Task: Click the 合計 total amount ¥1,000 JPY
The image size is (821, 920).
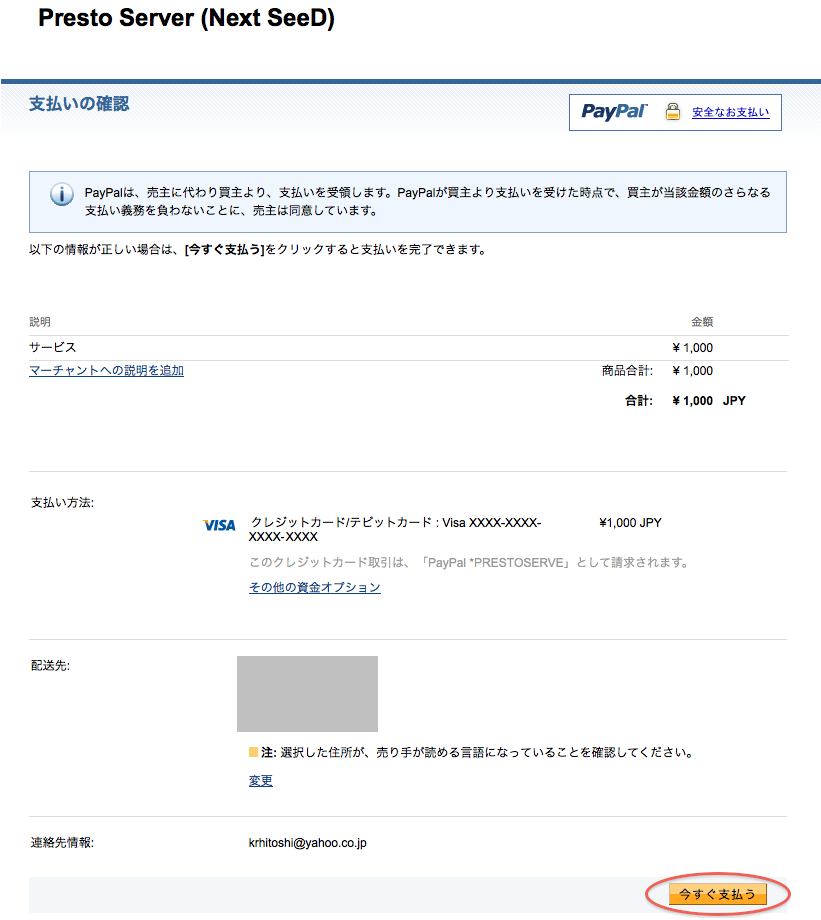Action: click(x=709, y=401)
